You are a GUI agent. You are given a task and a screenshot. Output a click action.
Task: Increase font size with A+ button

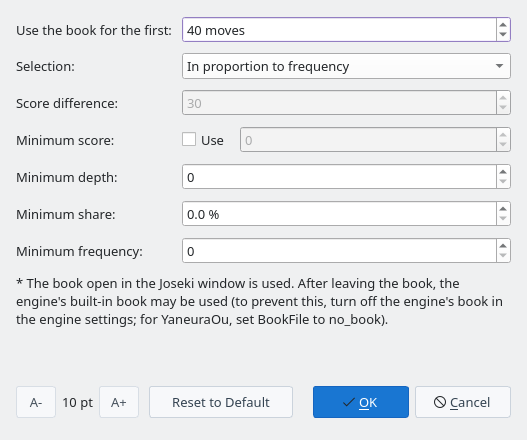[x=119, y=402]
